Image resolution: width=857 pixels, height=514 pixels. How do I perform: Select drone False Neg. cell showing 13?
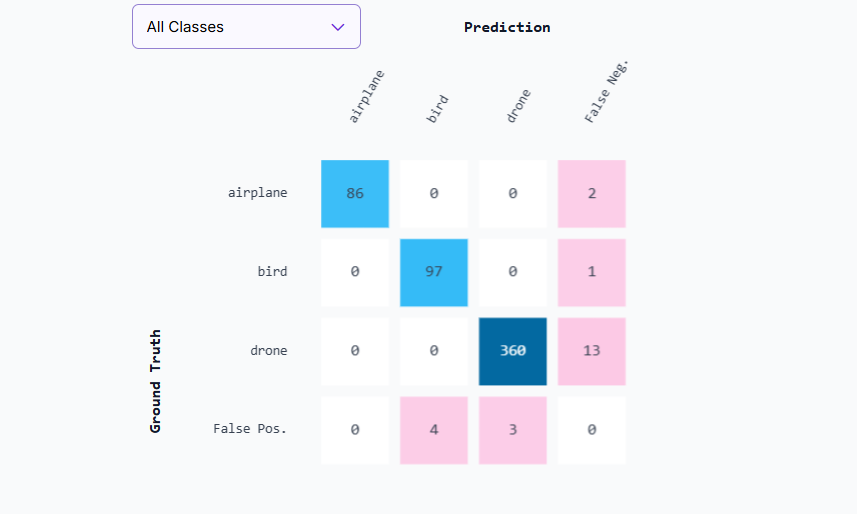[592, 351]
